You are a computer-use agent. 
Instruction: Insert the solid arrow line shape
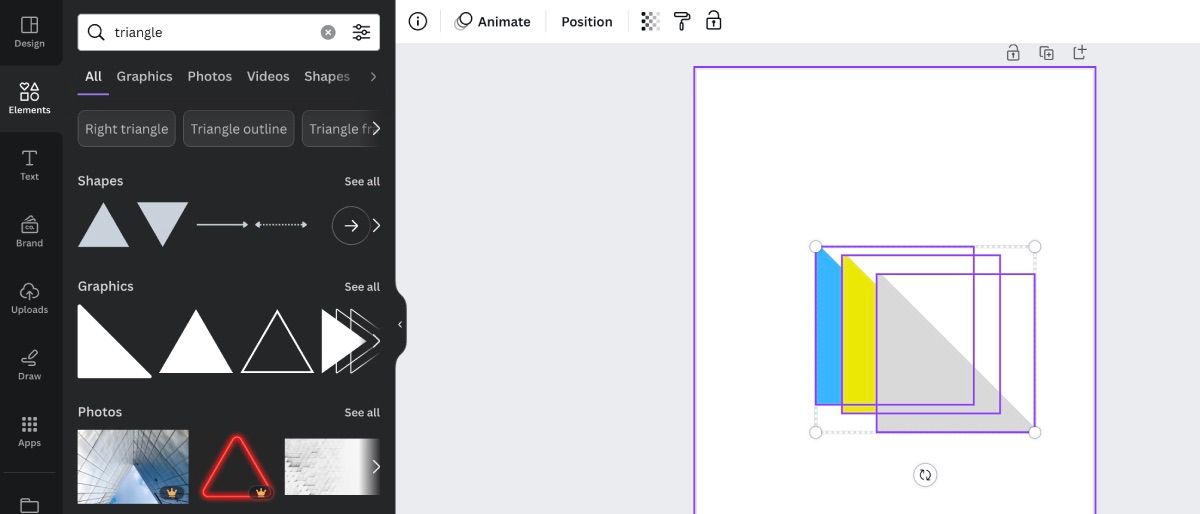pyautogui.click(x=222, y=225)
